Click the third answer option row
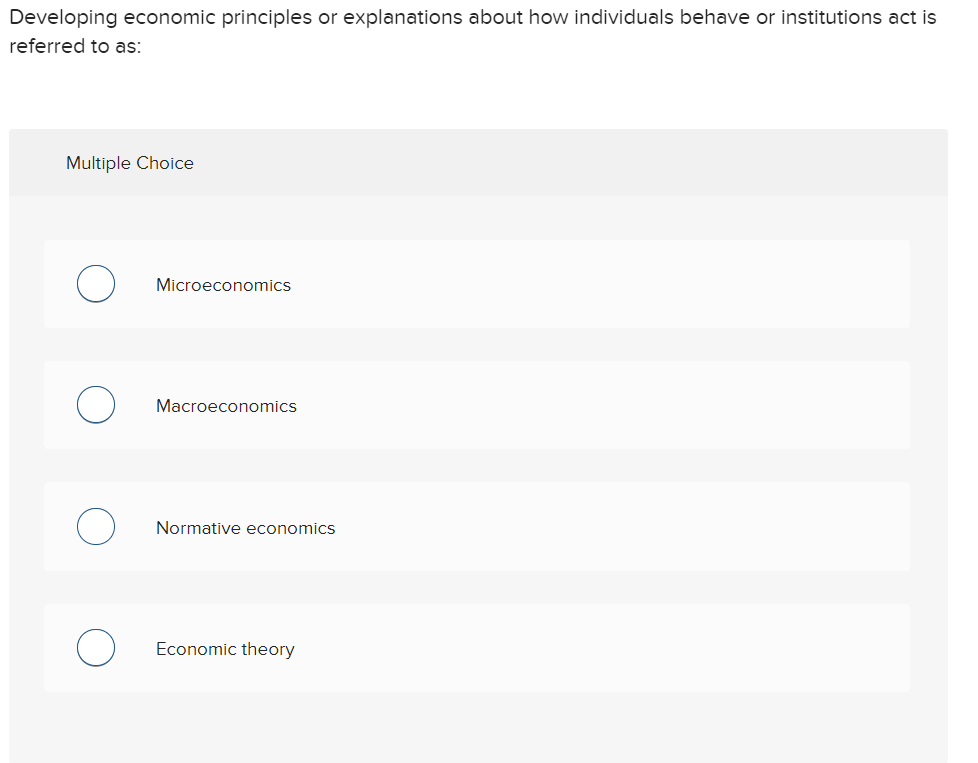Screen dimensions: 978x763 (x=477, y=526)
